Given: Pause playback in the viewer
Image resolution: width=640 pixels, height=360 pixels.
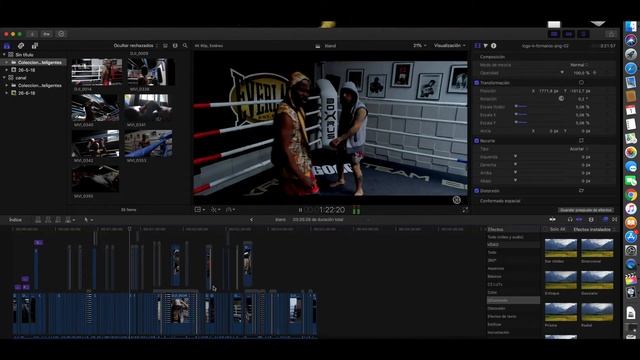Looking at the screenshot, I should [300, 210].
